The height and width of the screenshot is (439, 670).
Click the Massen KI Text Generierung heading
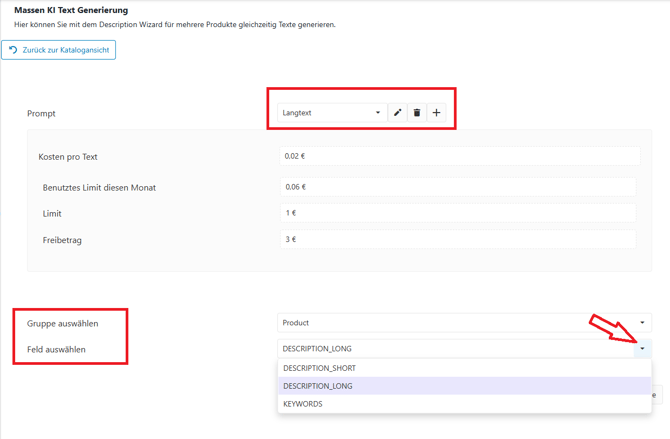pyautogui.click(x=70, y=10)
